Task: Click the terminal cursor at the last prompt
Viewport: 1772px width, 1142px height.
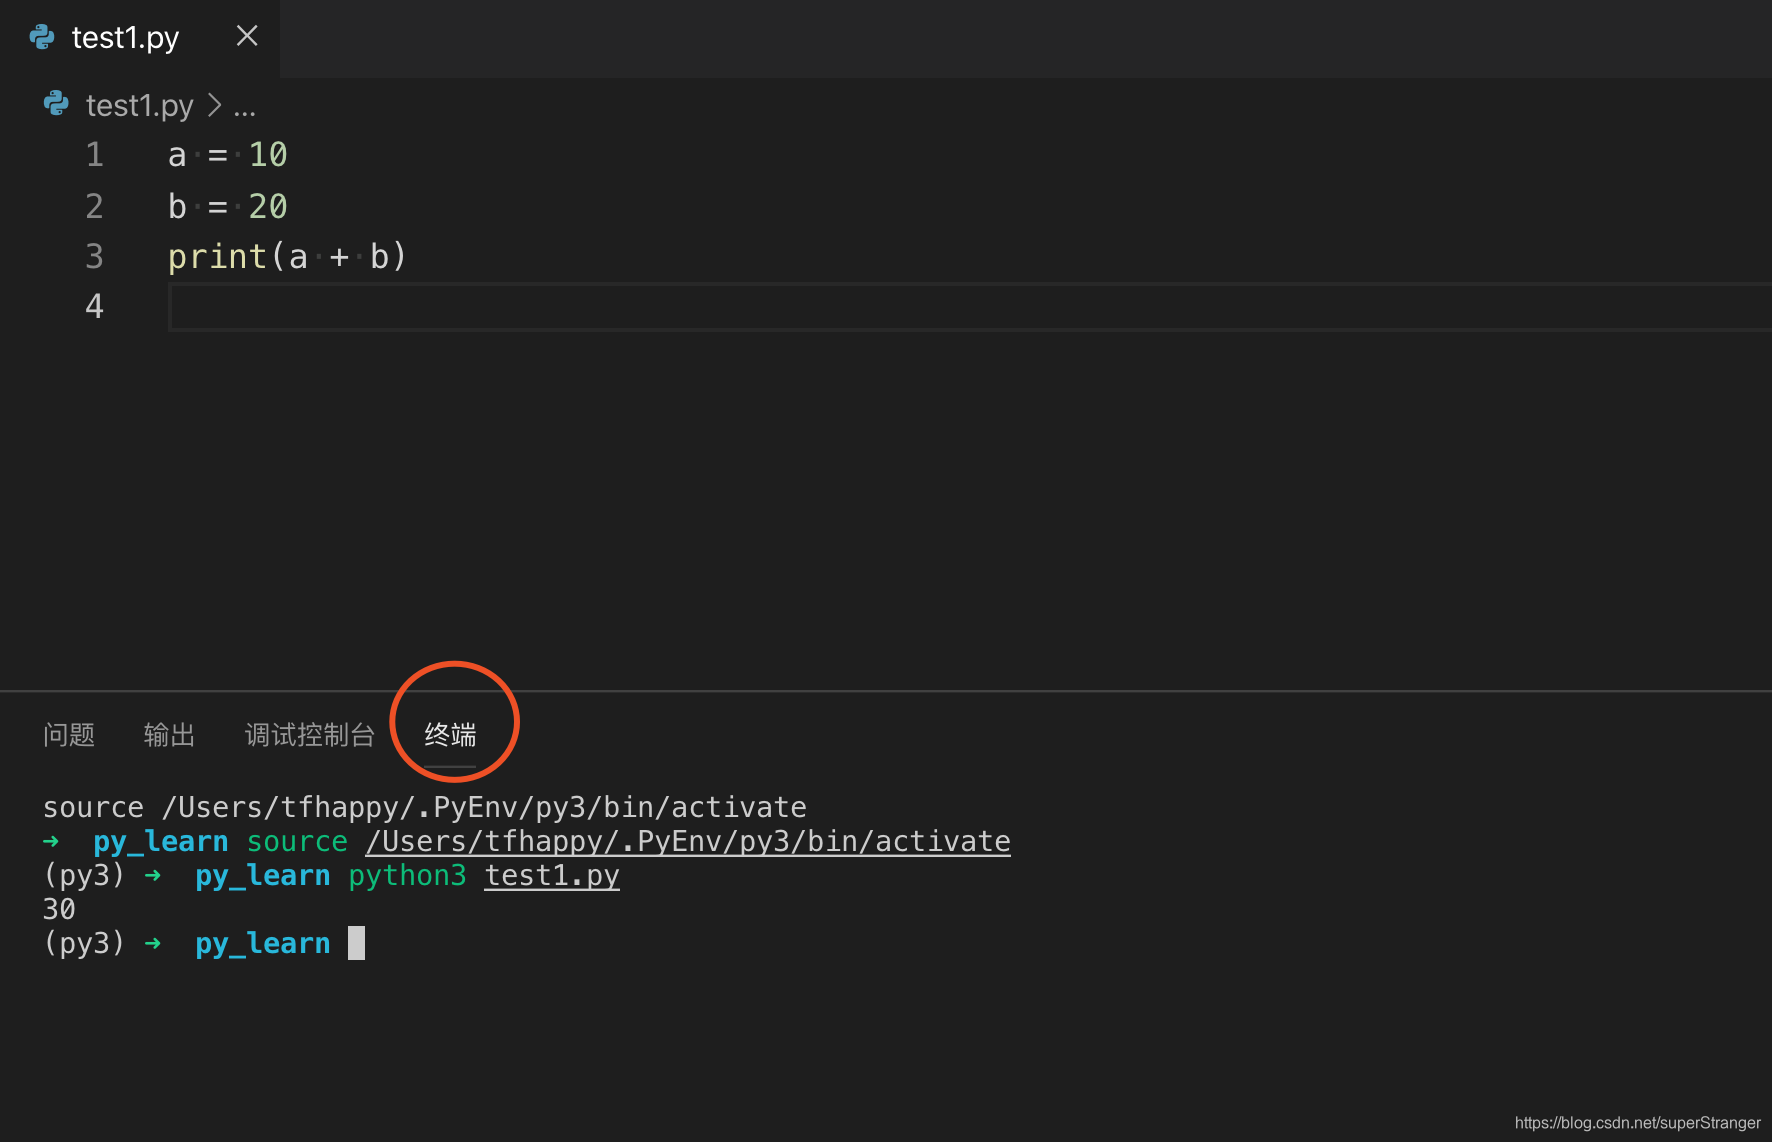Action: [x=356, y=943]
